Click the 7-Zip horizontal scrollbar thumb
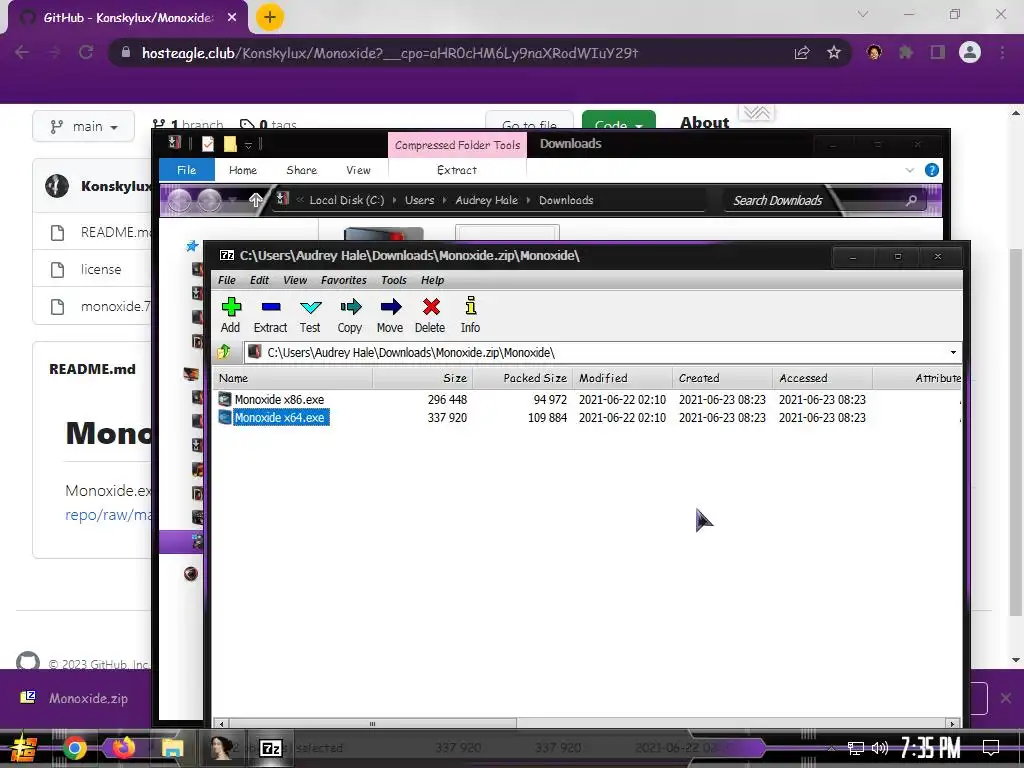The width and height of the screenshot is (1024, 768). tap(372, 724)
